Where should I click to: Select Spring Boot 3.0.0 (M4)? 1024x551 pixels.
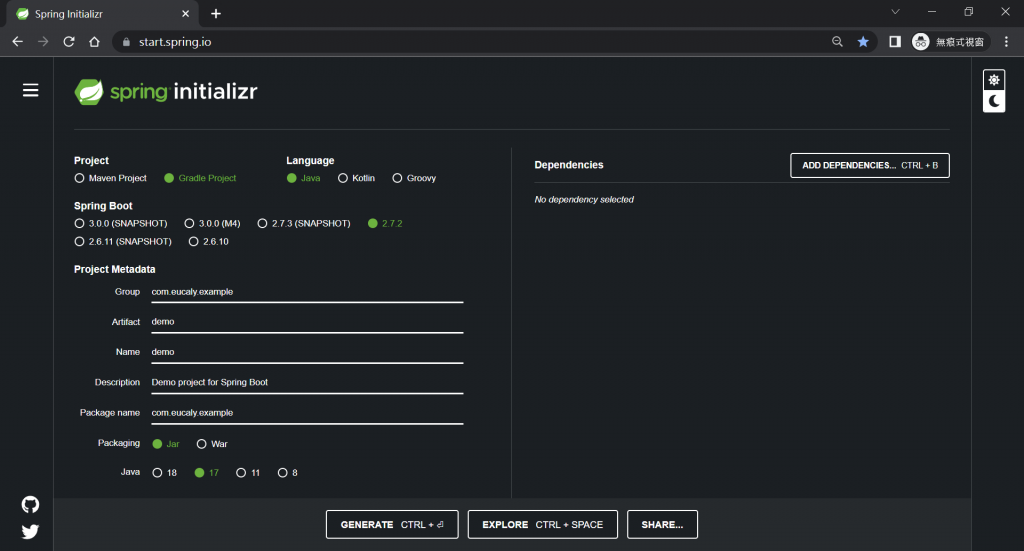[212, 223]
